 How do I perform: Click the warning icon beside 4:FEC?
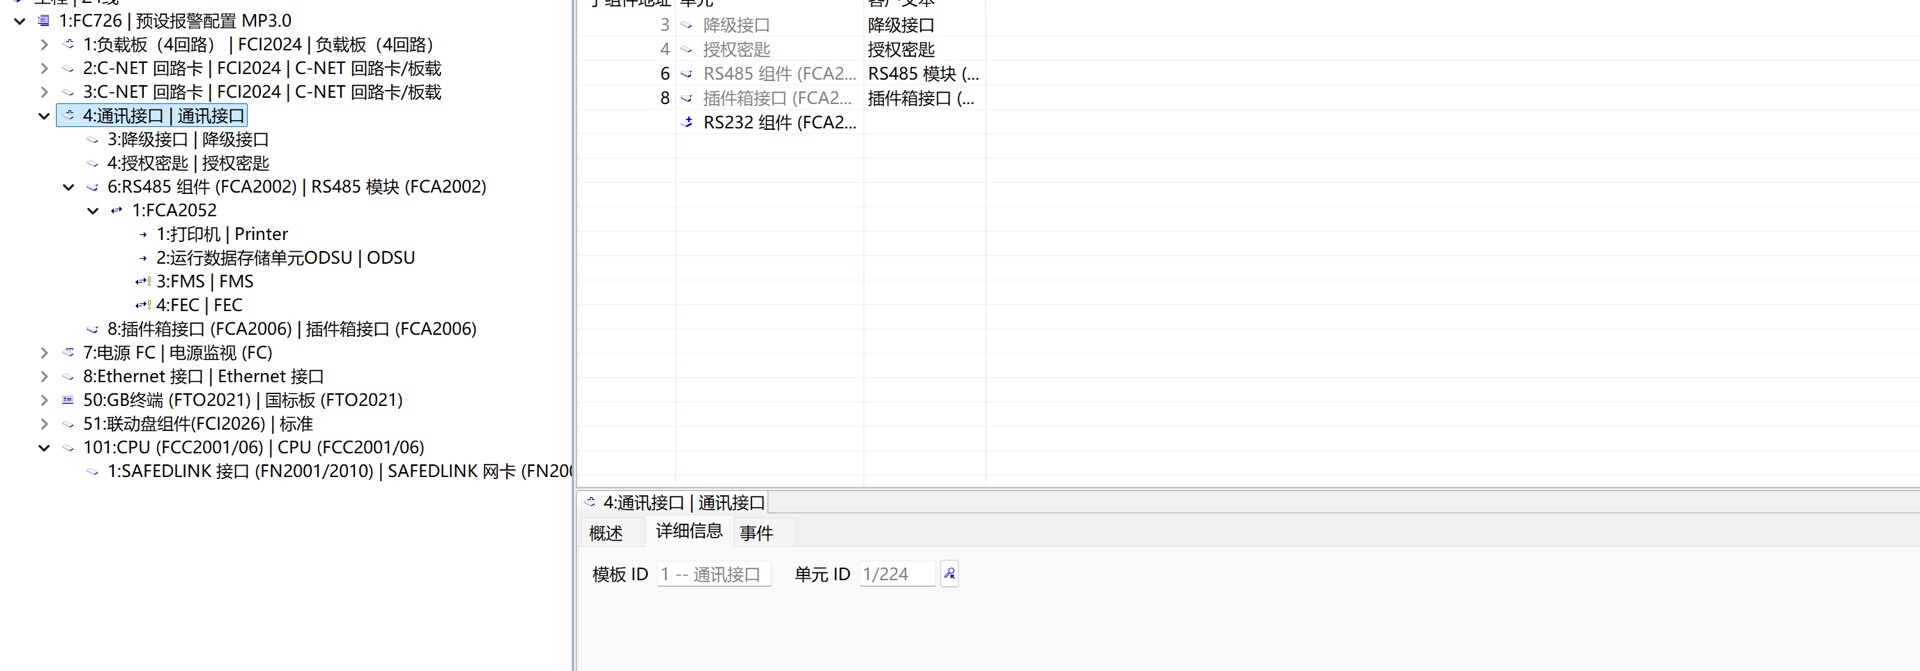click(x=143, y=305)
